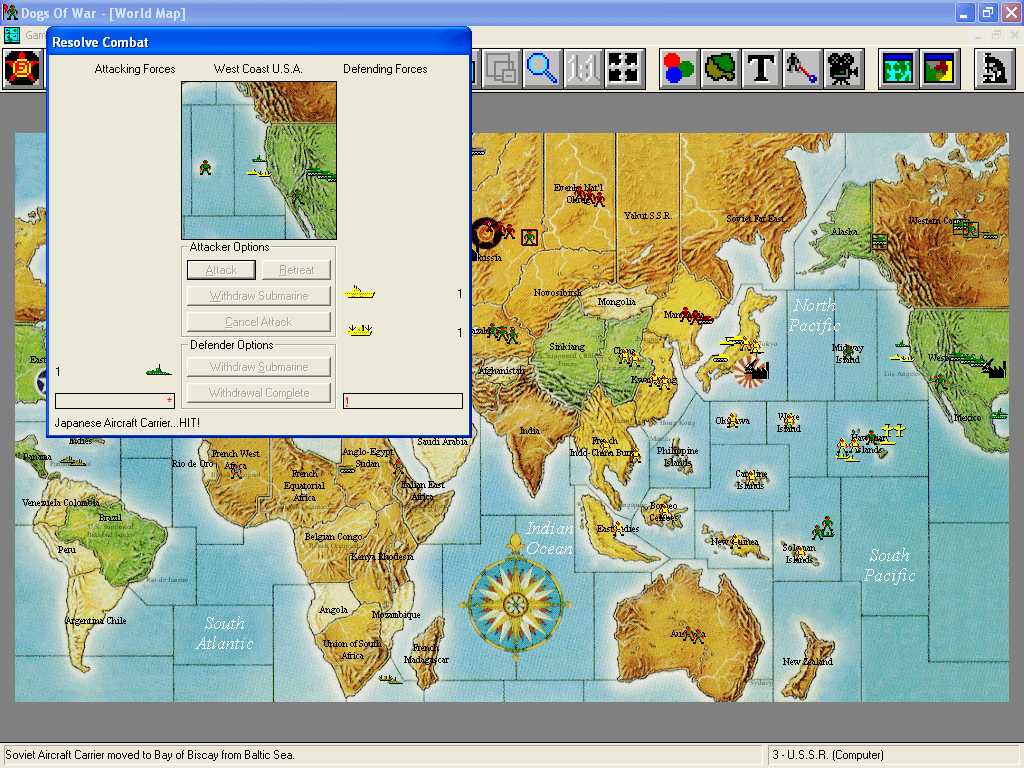This screenshot has height=768, width=1024.
Task: Click the 1:1 actual size toolbar icon
Action: pyautogui.click(x=583, y=69)
